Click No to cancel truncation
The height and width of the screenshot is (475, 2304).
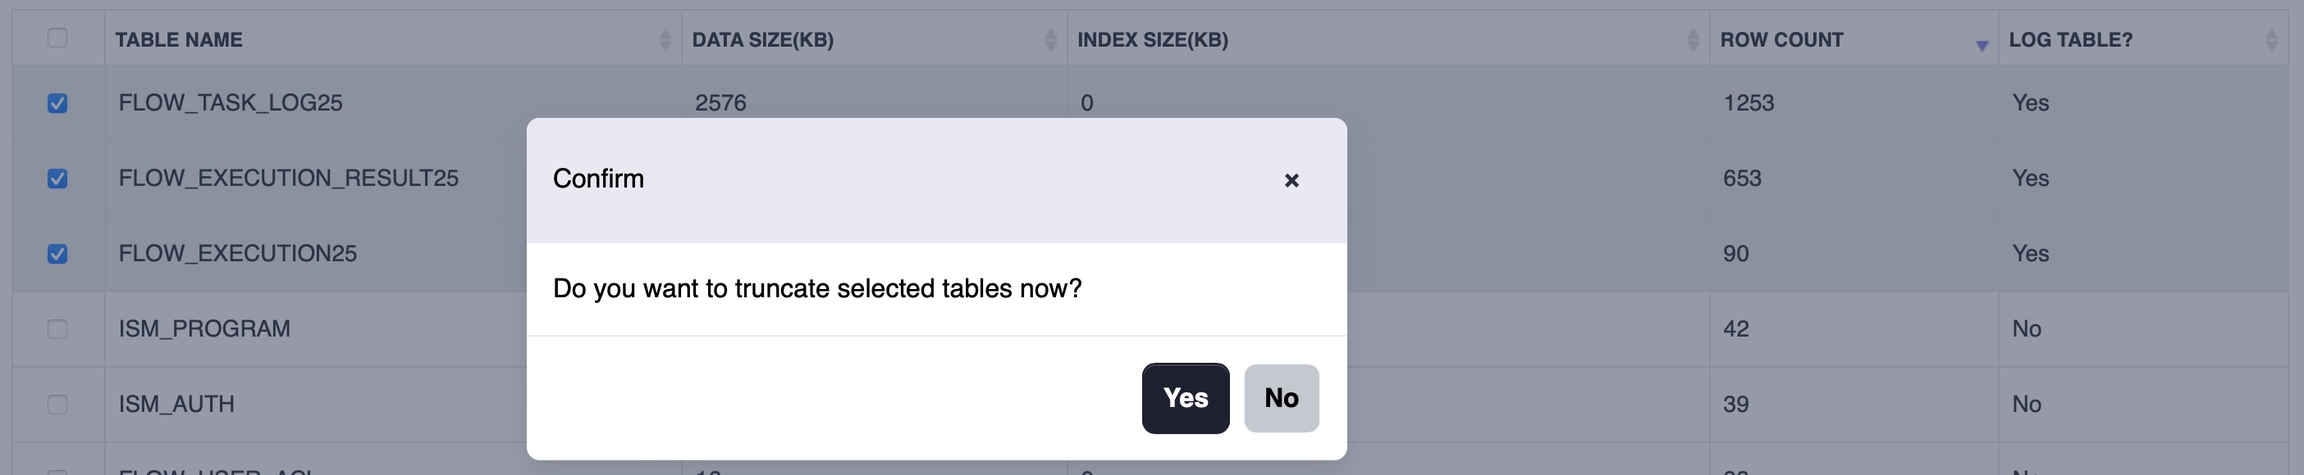click(1281, 398)
